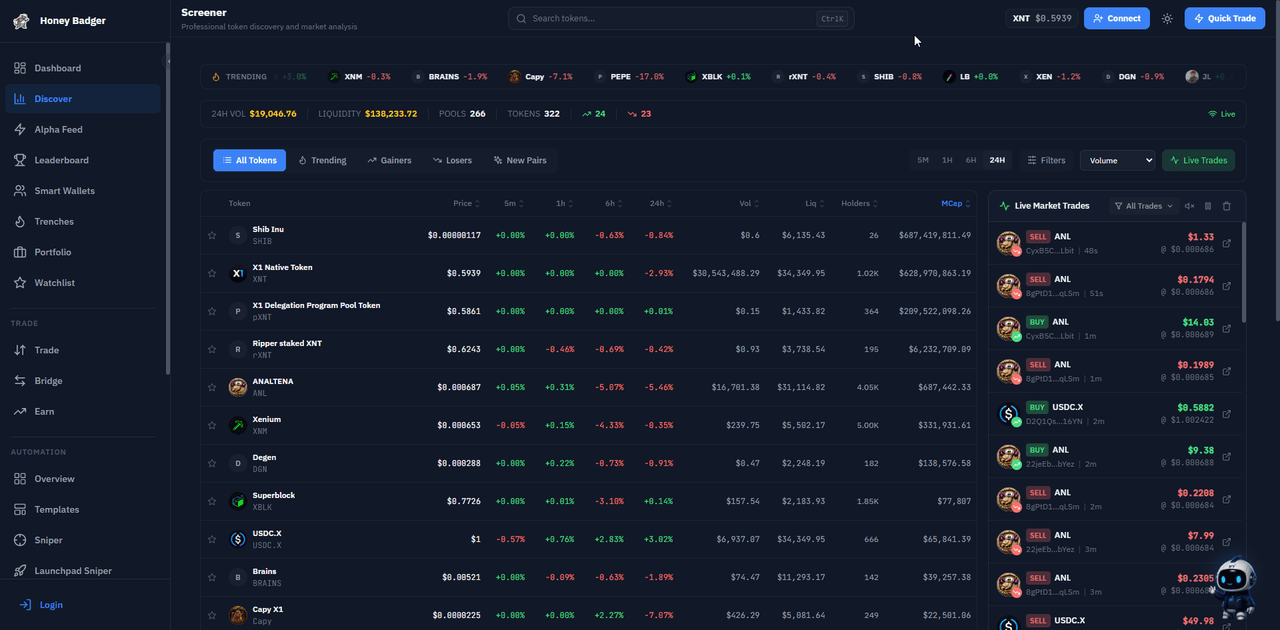Click the Quick Trade button

click(1224, 18)
